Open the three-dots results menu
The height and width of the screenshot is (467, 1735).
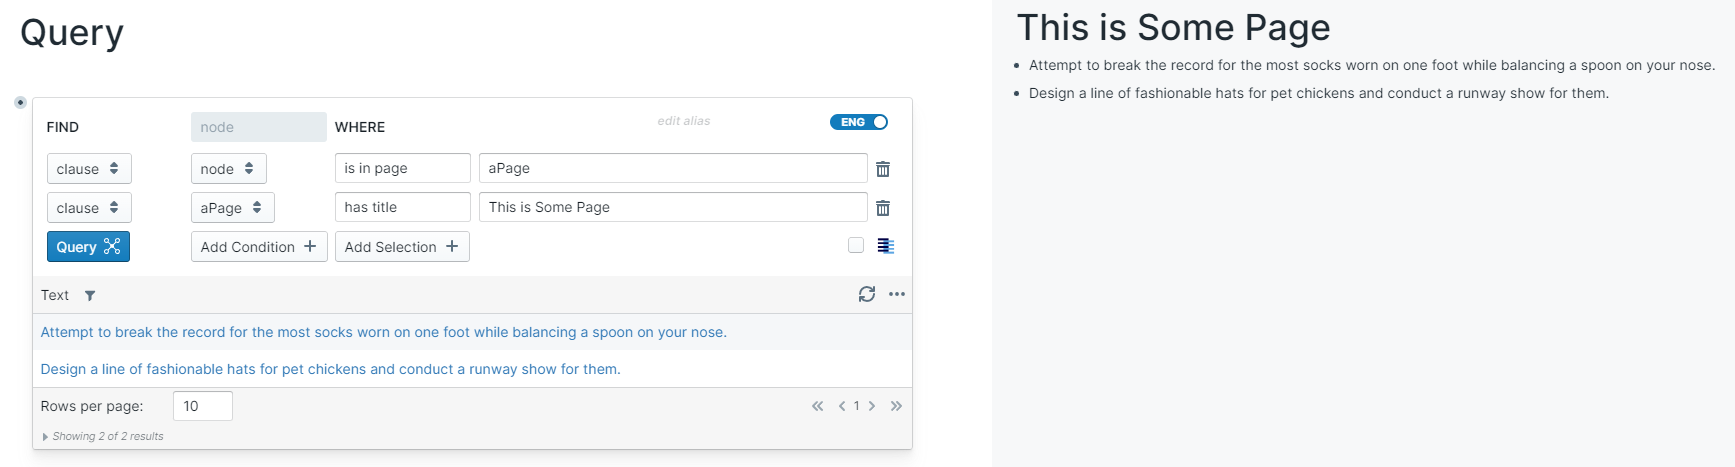click(897, 294)
